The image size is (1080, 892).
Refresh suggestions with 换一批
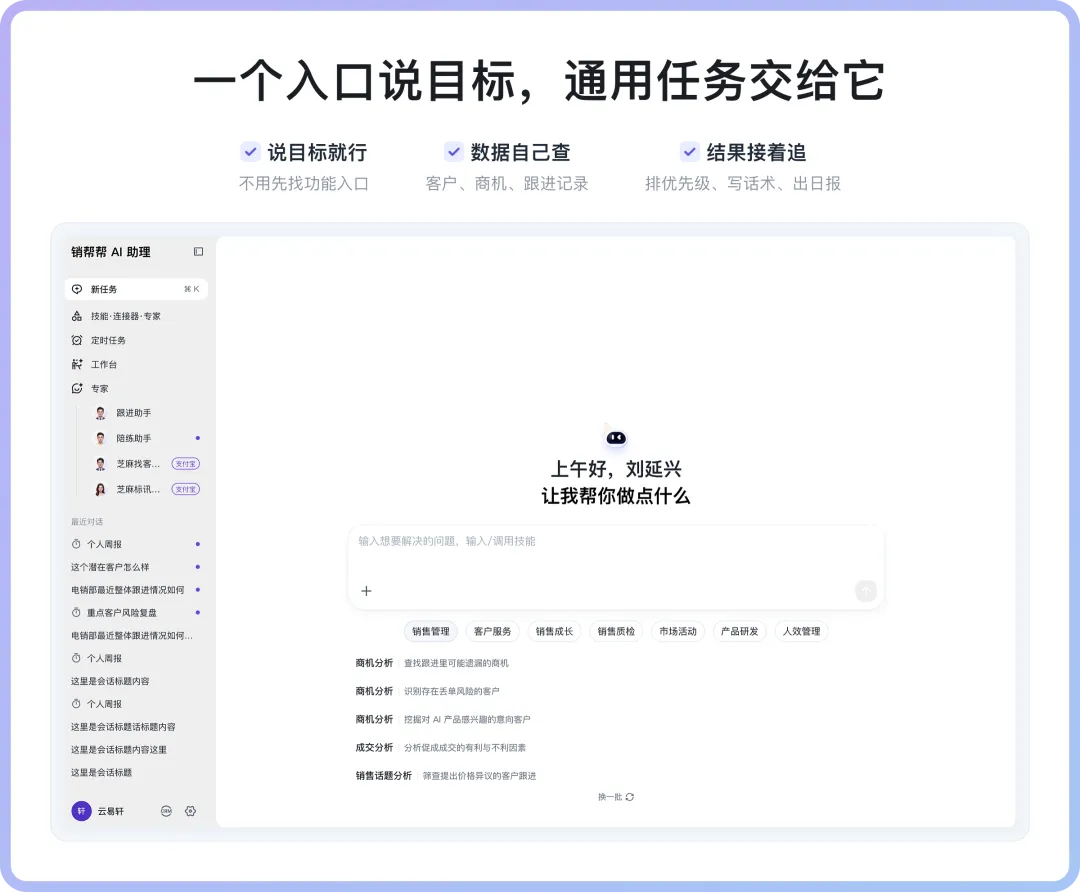pyautogui.click(x=616, y=797)
